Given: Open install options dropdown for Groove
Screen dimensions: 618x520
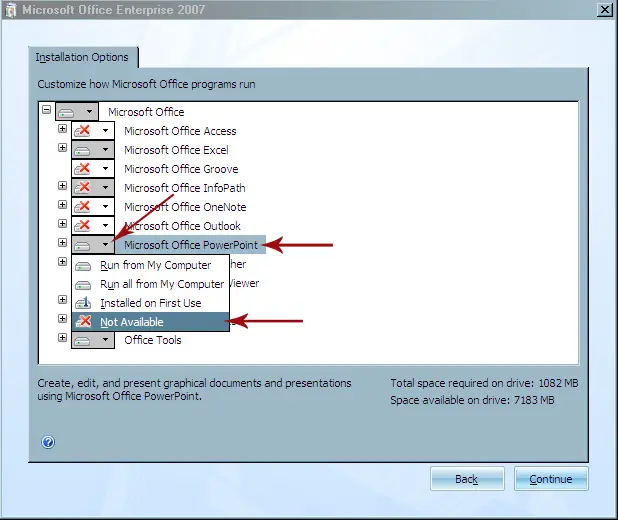Looking at the screenshot, I should point(105,169).
